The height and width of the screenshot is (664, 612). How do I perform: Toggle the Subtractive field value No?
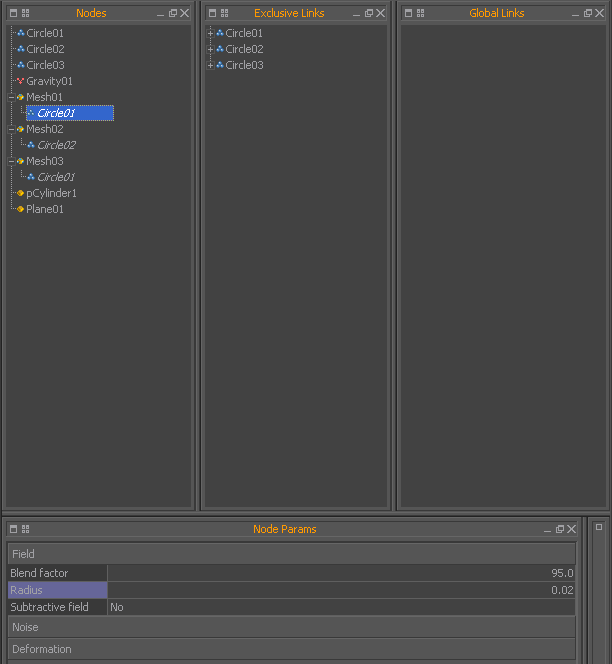(x=341, y=607)
